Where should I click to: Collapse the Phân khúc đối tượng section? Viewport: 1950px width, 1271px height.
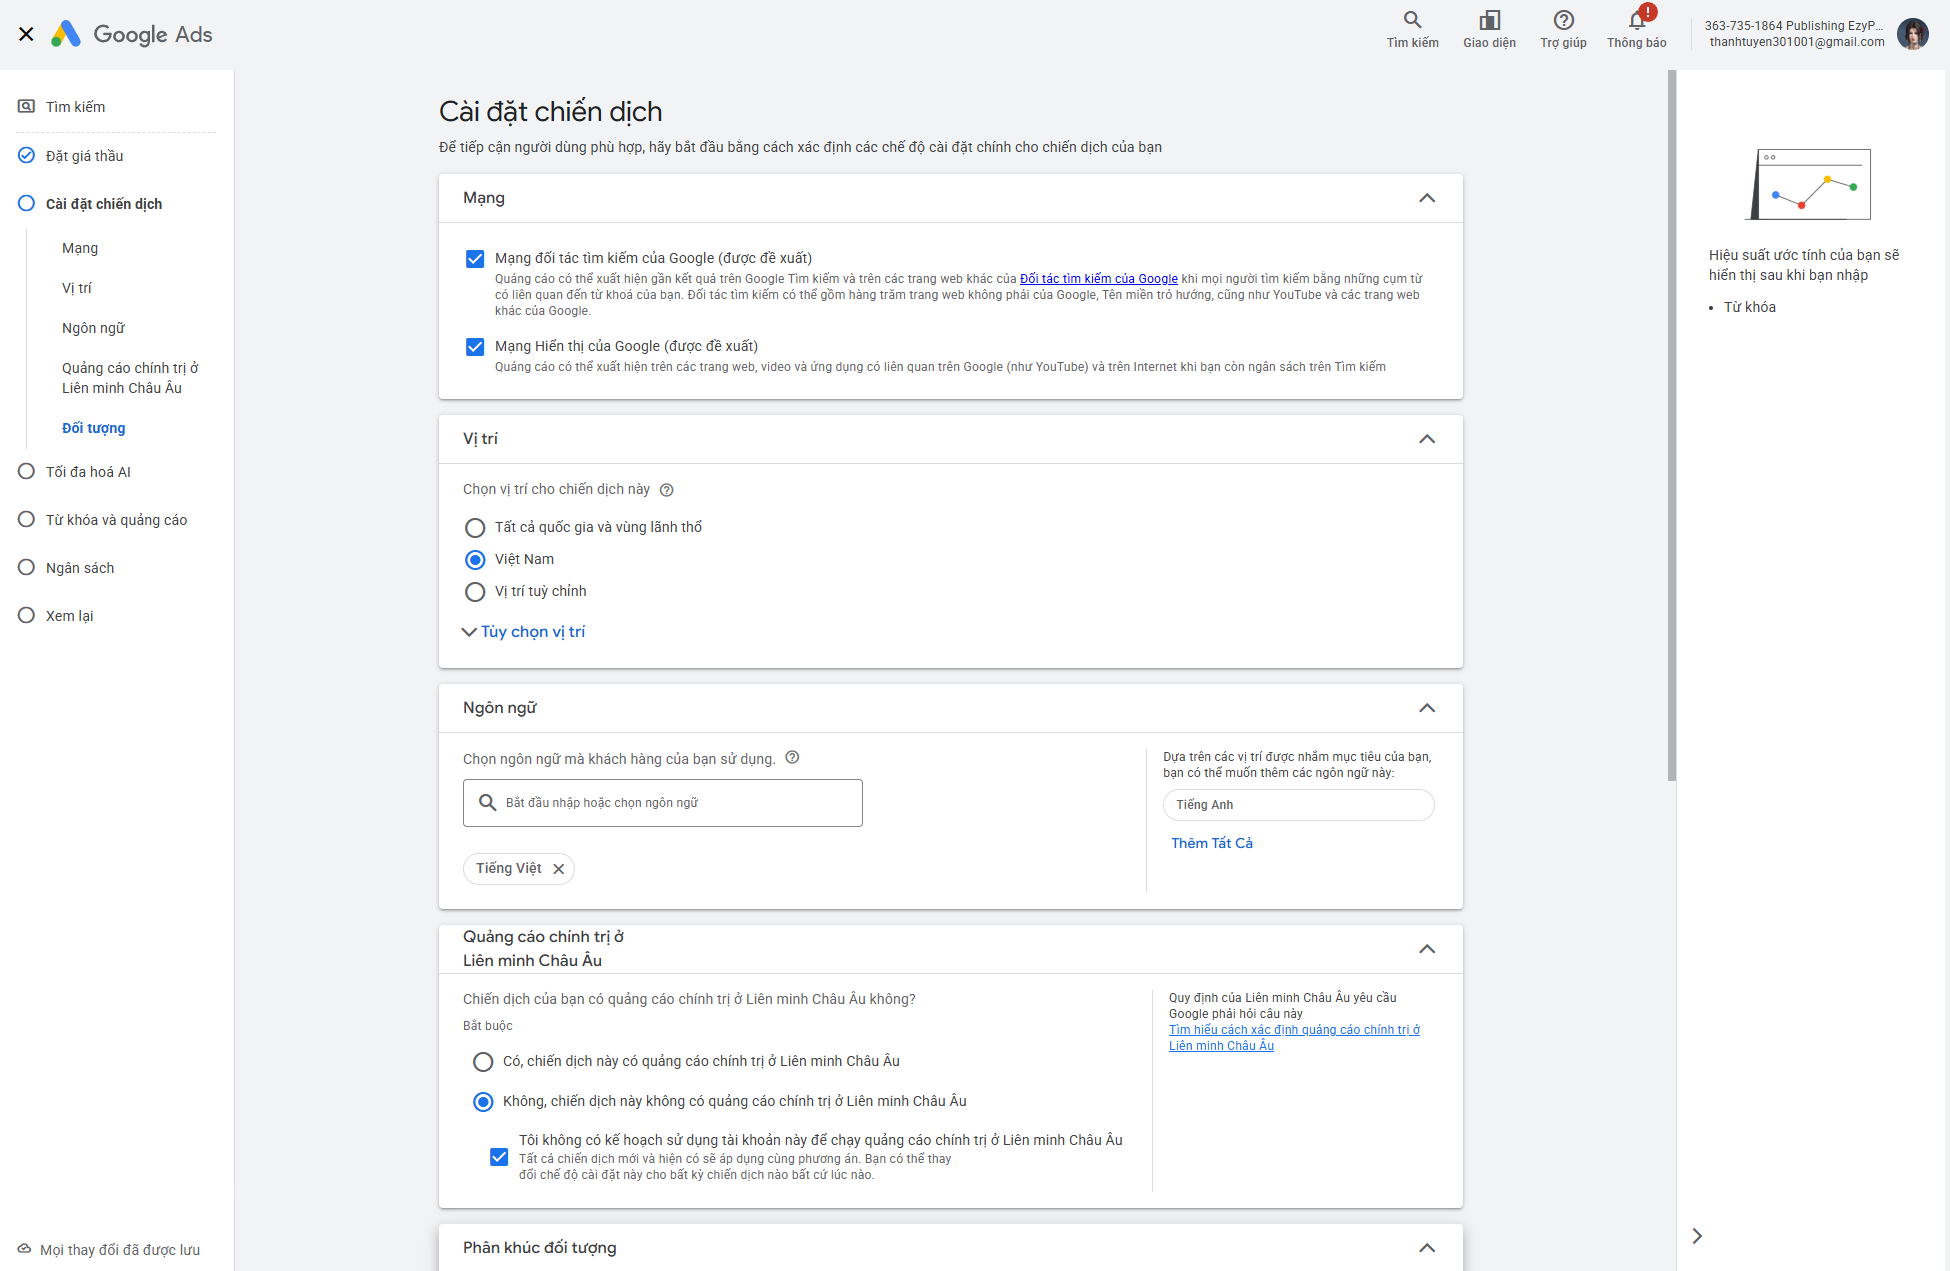pos(1427,1248)
